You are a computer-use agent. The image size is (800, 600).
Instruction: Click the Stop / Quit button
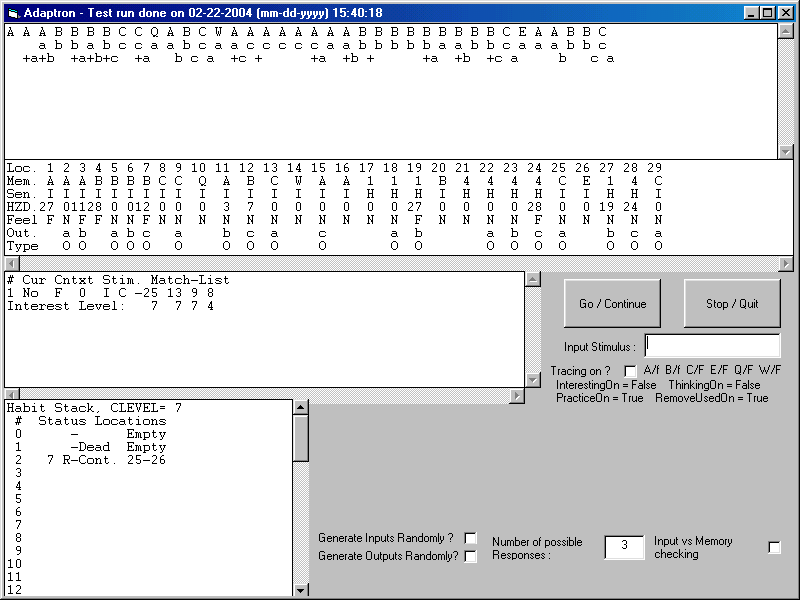pyautogui.click(x=732, y=304)
